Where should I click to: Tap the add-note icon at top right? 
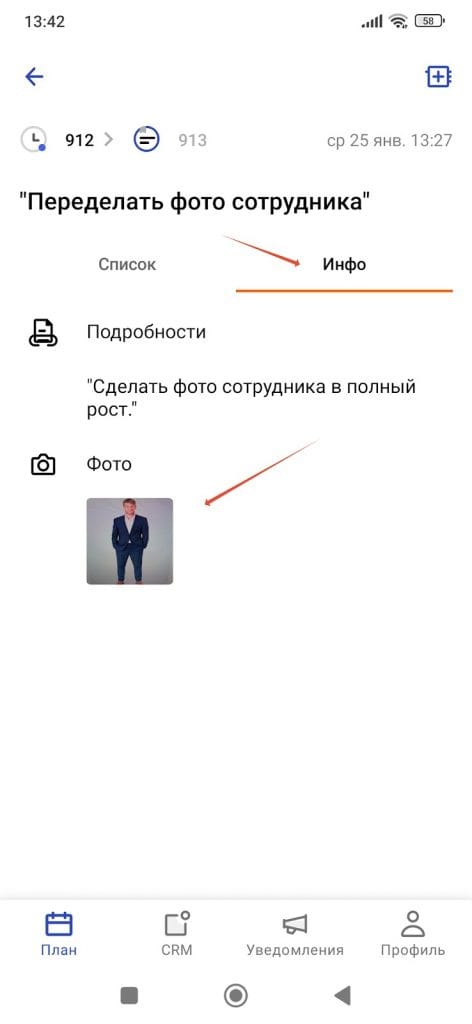pos(438,76)
